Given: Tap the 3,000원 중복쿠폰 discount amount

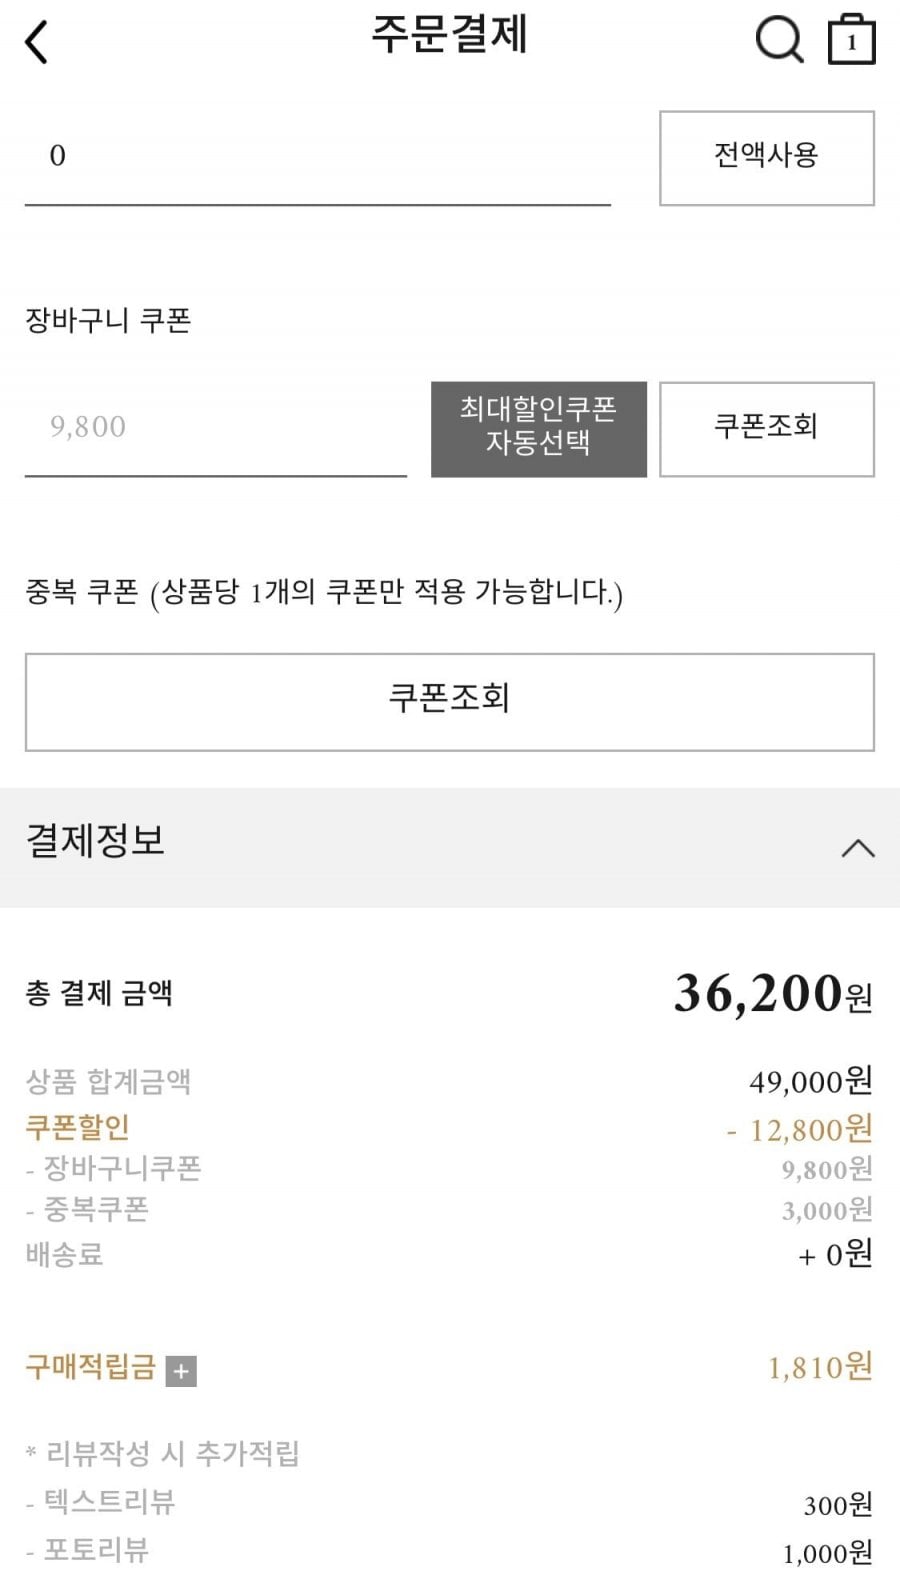Looking at the screenshot, I should (826, 1211).
